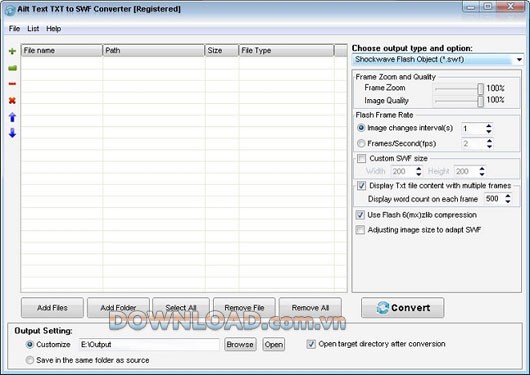Click the Image Quality slider handle

[480, 101]
